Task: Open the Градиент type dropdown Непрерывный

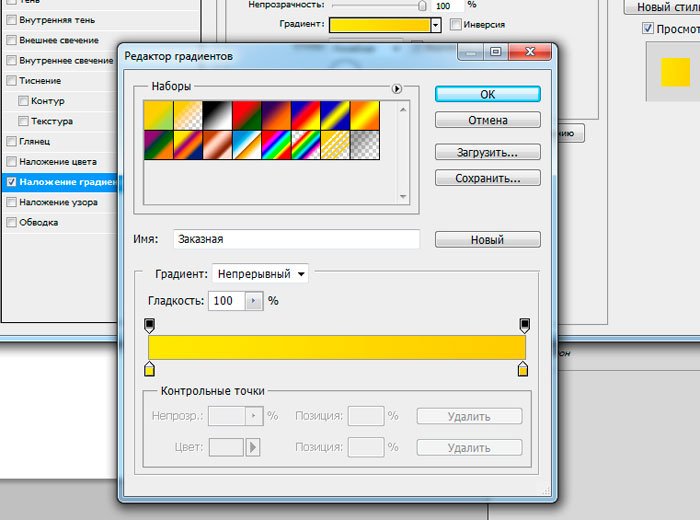Action: pos(261,273)
